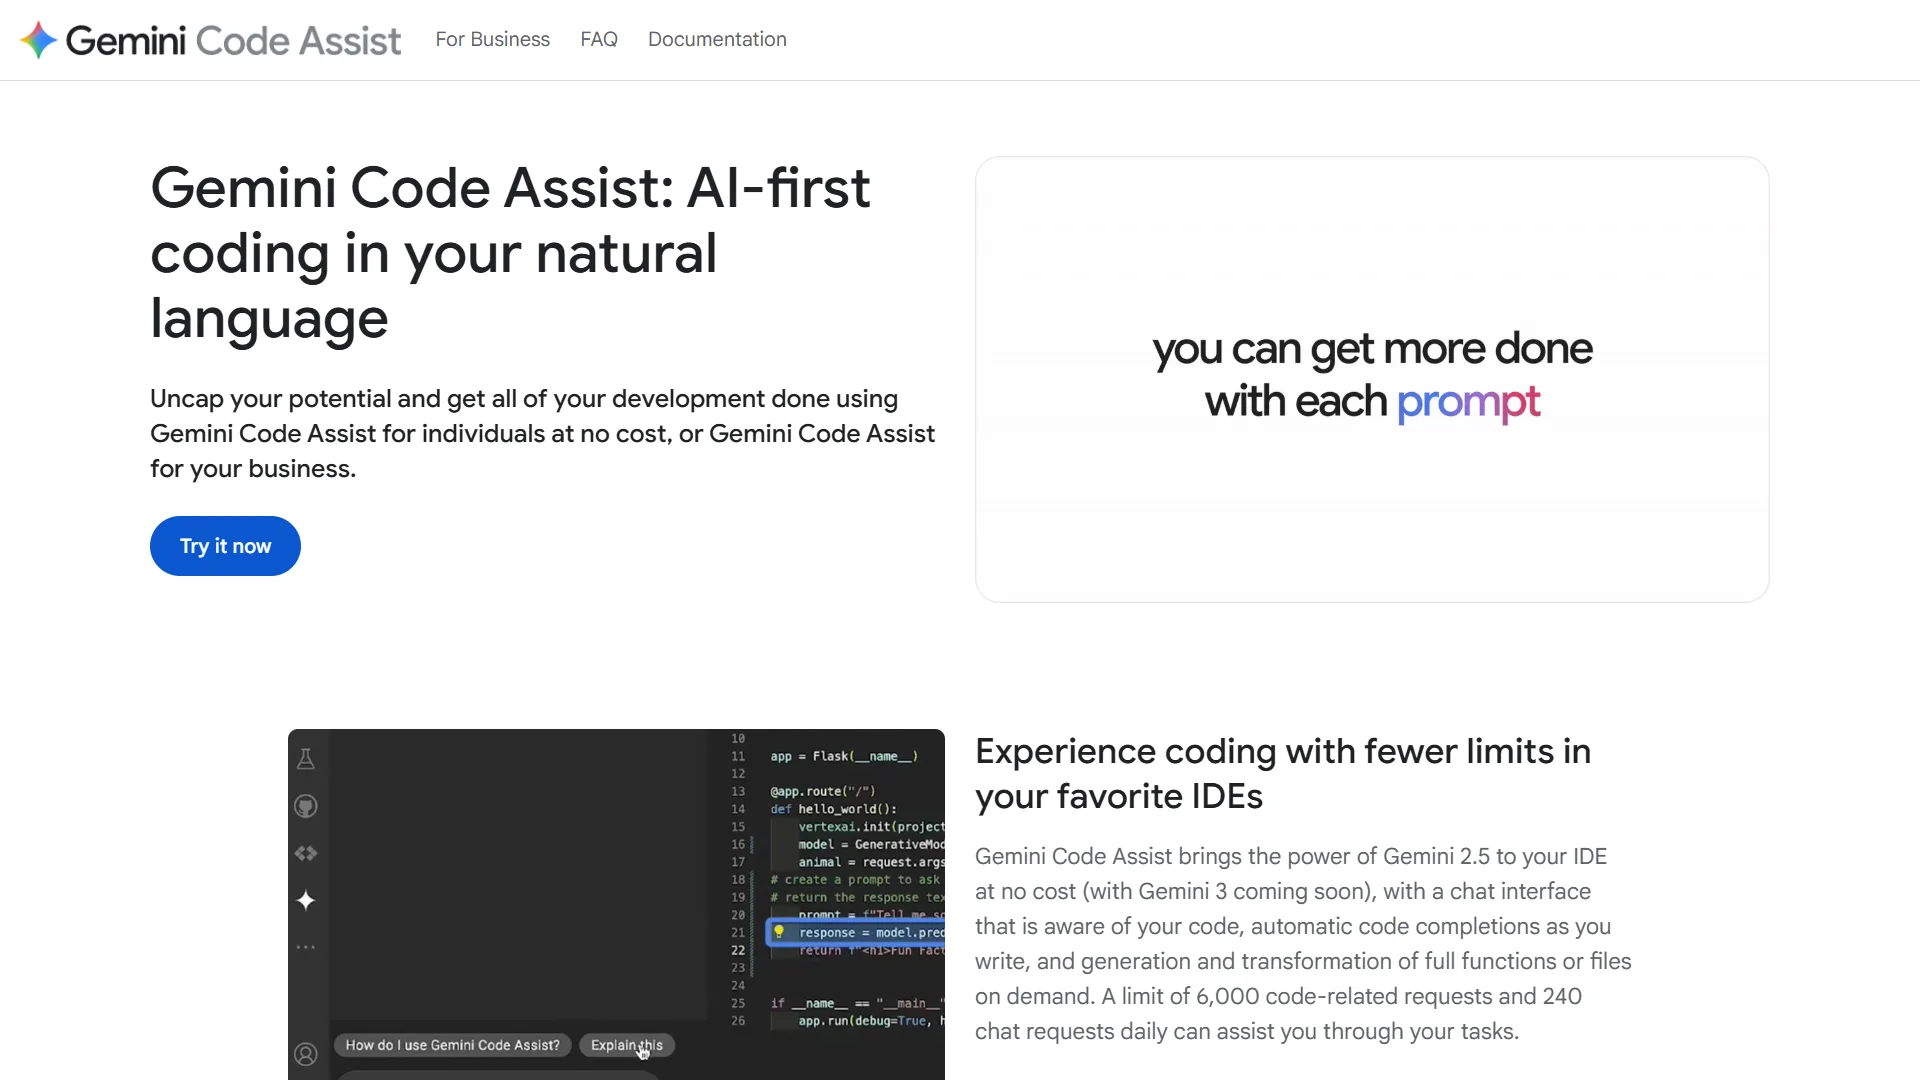
Task: Click the Gemini sparkle logo icon
Action: [x=39, y=40]
